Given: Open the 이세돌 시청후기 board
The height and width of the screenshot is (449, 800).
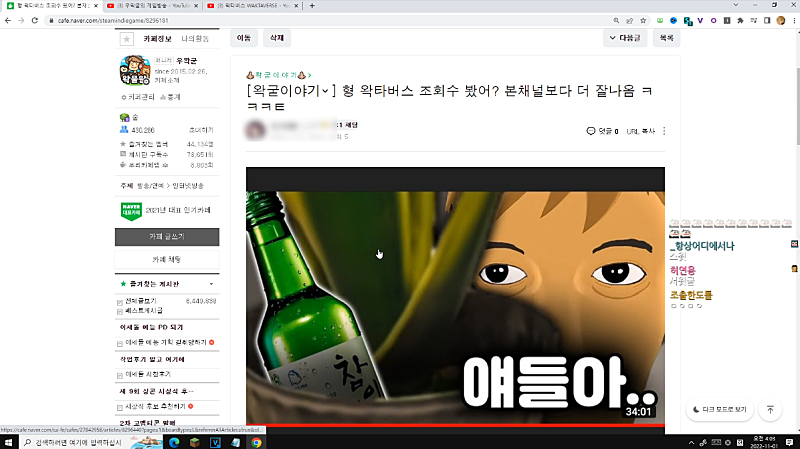Looking at the screenshot, I should tap(148, 375).
